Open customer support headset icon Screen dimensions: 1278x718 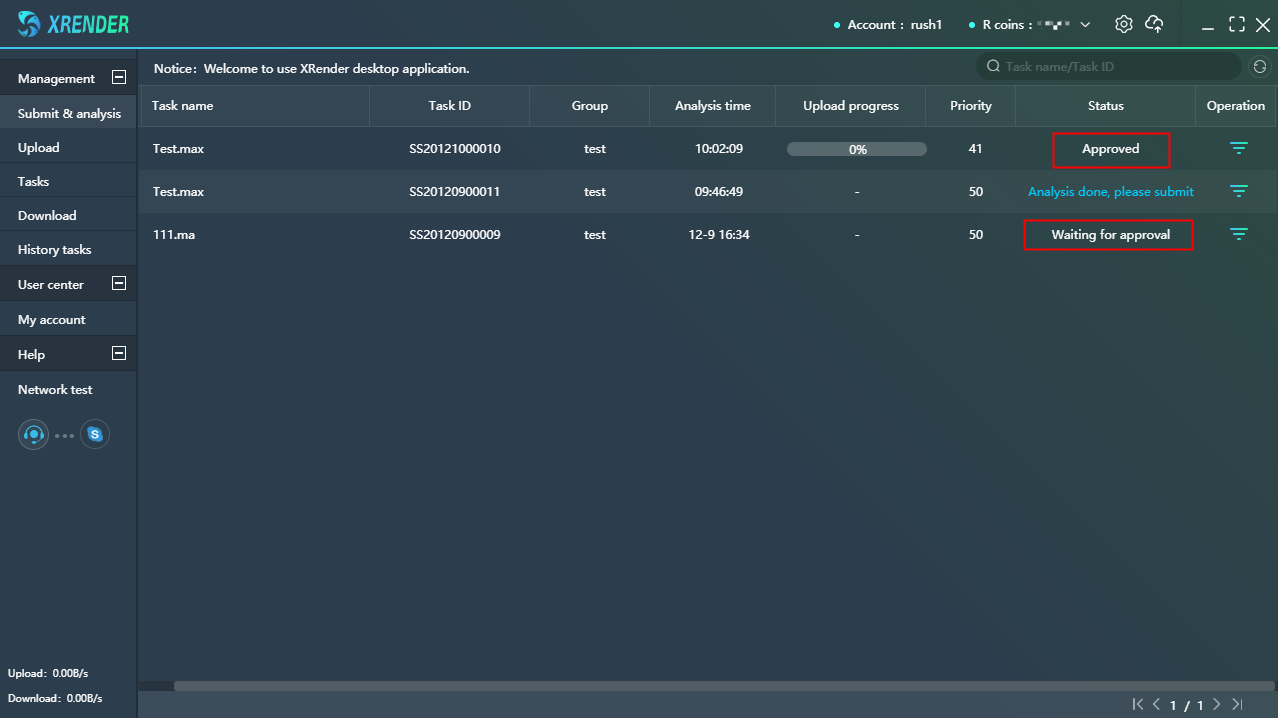point(33,435)
